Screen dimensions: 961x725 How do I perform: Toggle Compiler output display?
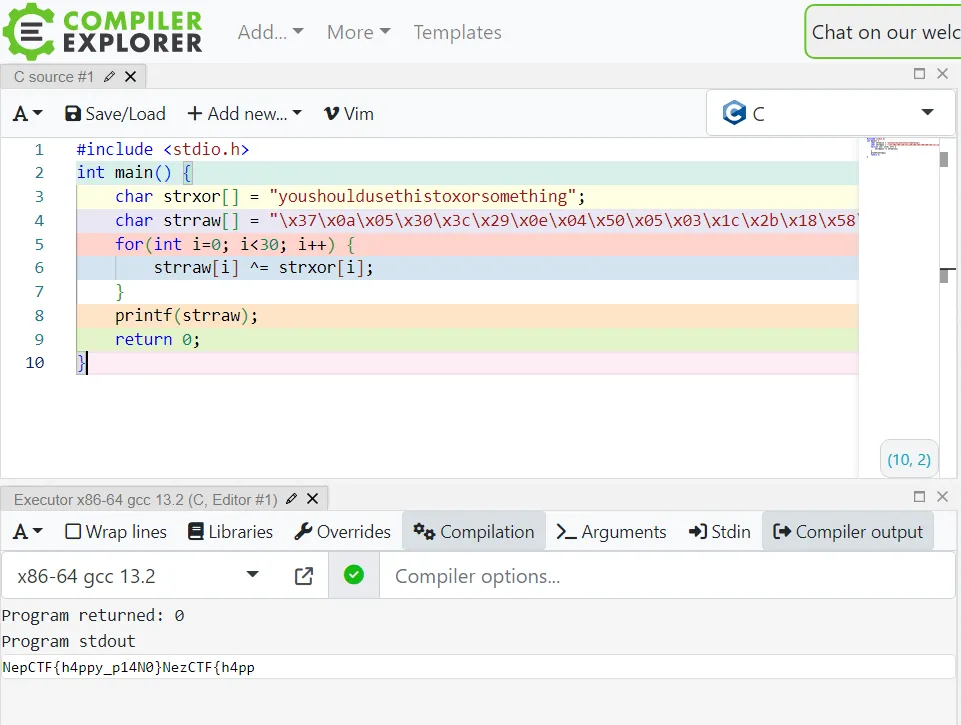pyautogui.click(x=848, y=532)
